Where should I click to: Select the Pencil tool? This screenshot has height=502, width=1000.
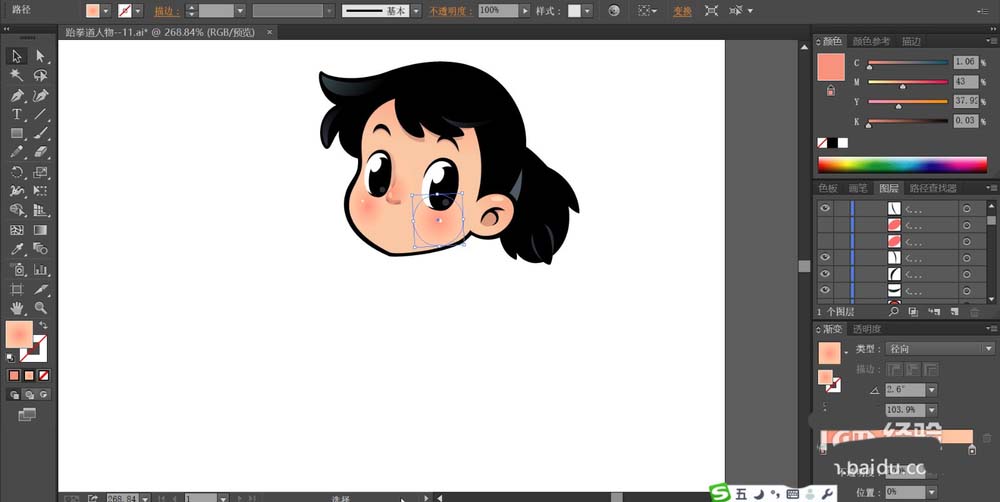pyautogui.click(x=17, y=152)
